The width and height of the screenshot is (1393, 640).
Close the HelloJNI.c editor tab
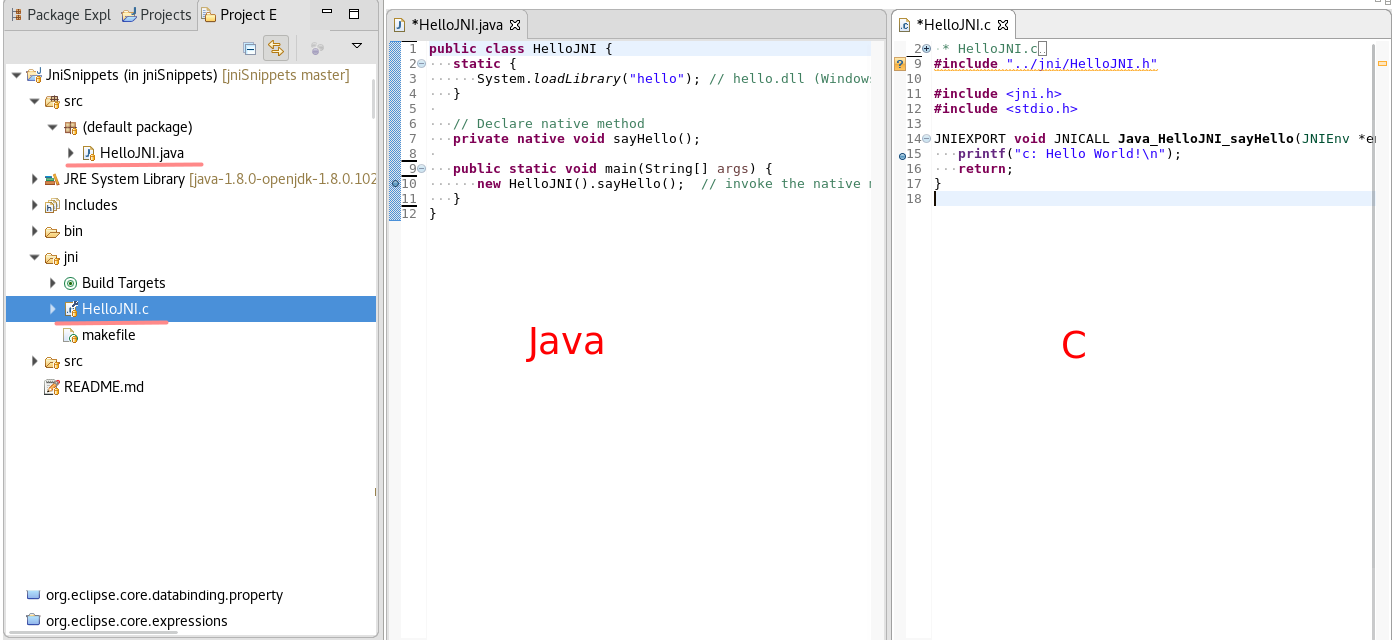pyautogui.click(x=1001, y=25)
